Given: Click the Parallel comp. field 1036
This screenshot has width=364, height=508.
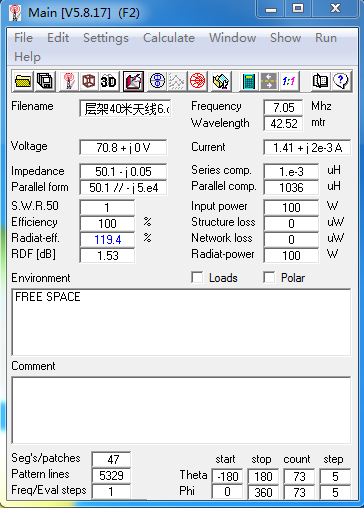Looking at the screenshot, I should pos(291,187).
